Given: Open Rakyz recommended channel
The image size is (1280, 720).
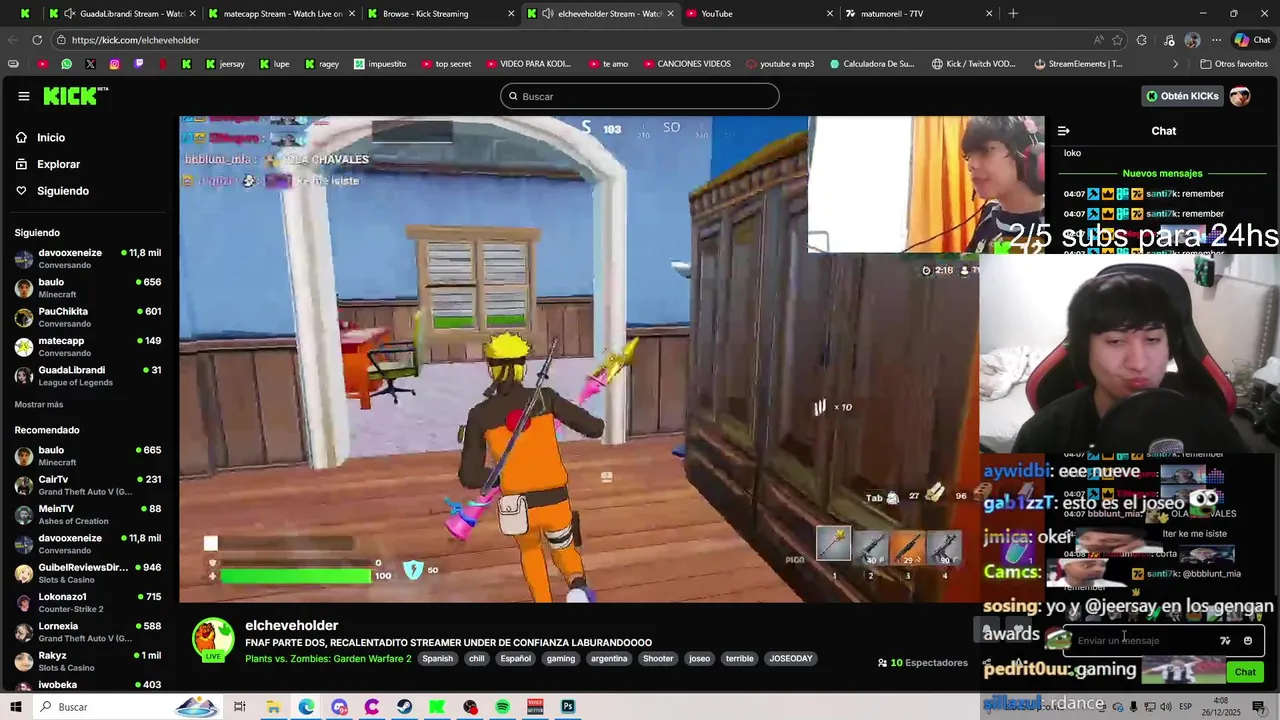Looking at the screenshot, I should pos(88,661).
